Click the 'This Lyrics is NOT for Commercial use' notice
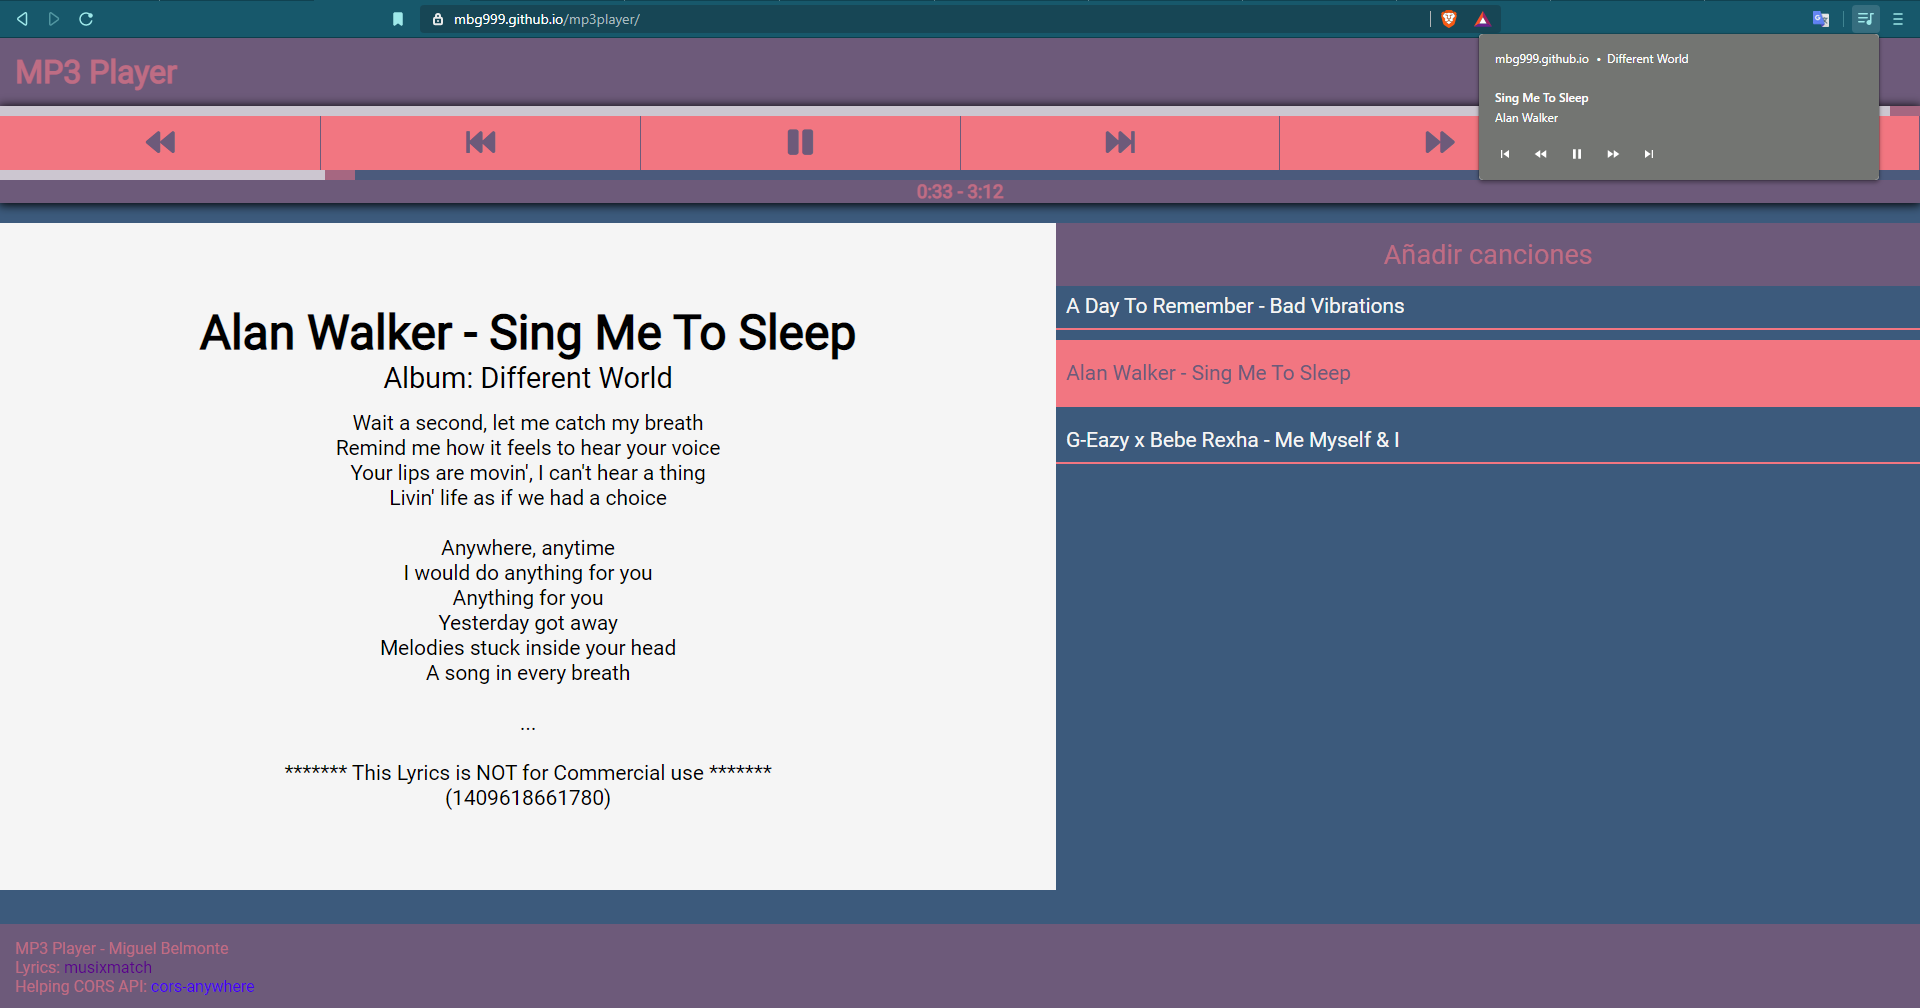The width and height of the screenshot is (1920, 1008). coord(528,773)
